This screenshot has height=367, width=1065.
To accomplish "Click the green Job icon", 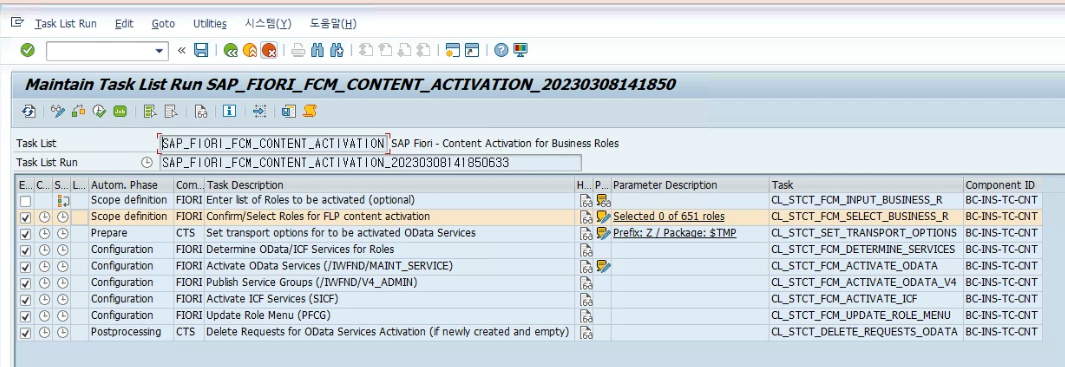I will click(x=120, y=111).
